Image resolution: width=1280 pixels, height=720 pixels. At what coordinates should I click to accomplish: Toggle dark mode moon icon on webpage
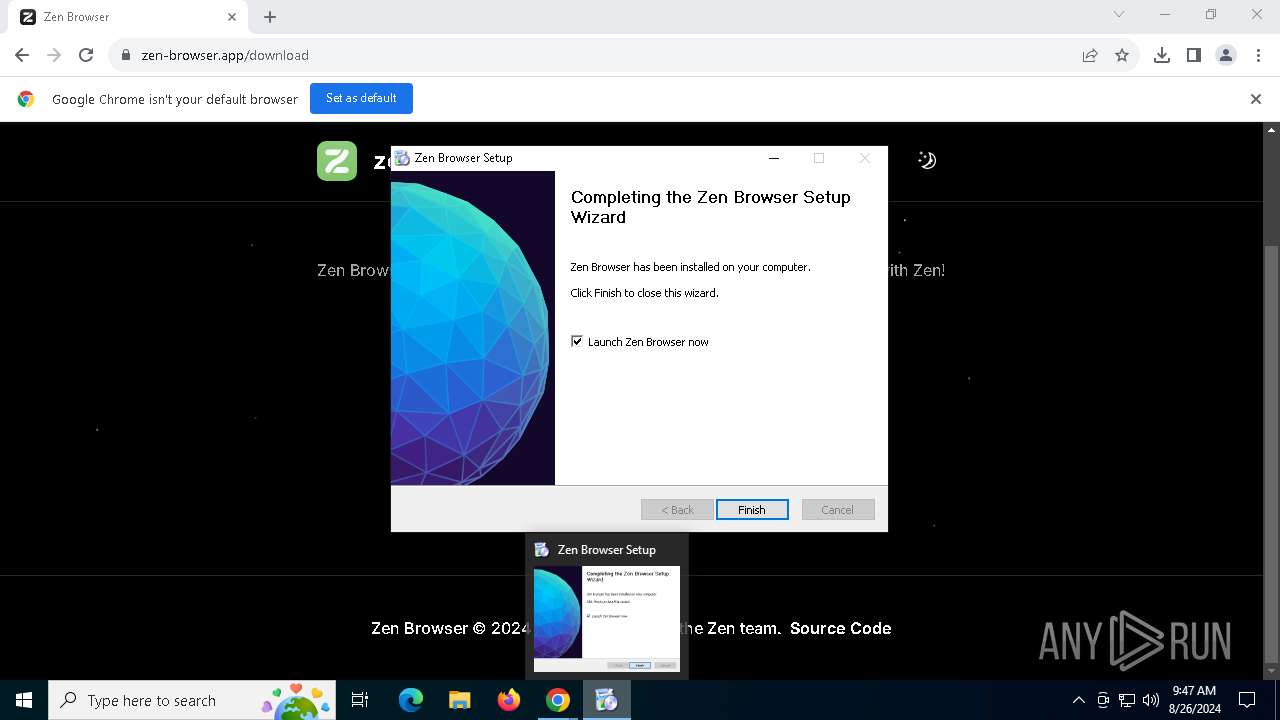pos(927,160)
